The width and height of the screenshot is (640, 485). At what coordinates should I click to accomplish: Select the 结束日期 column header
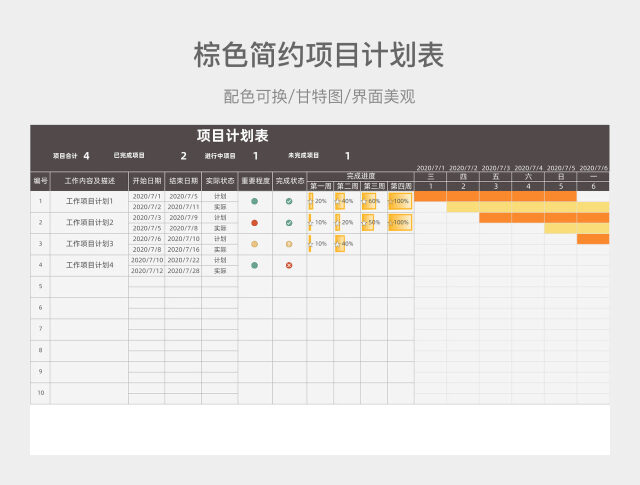coord(183,181)
